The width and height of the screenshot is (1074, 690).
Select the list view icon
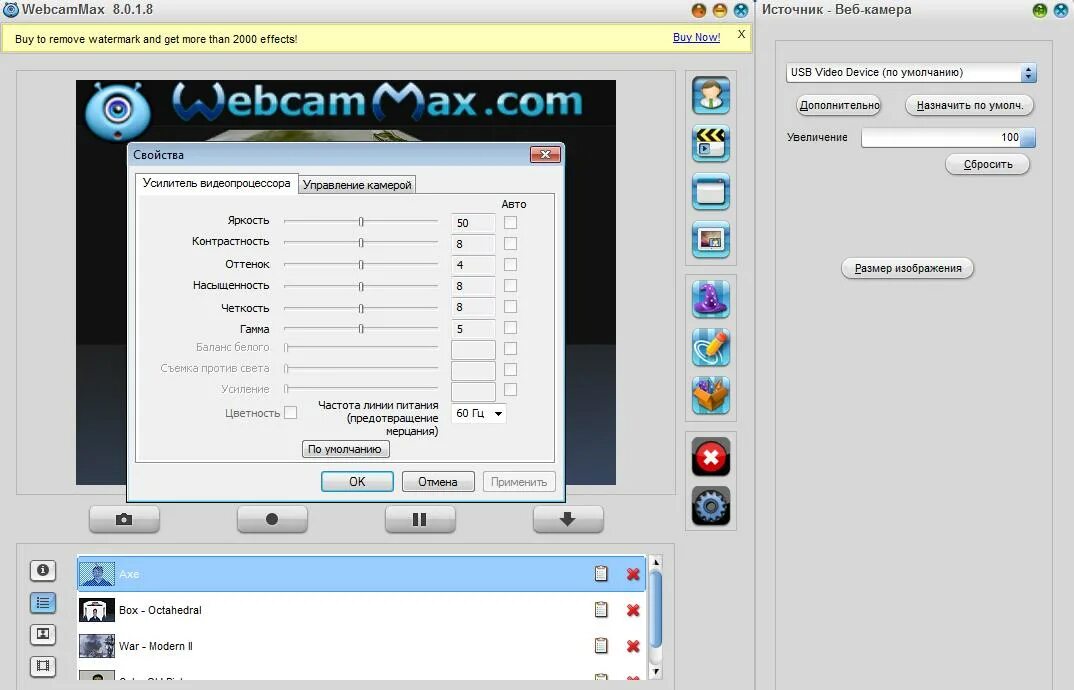point(42,602)
